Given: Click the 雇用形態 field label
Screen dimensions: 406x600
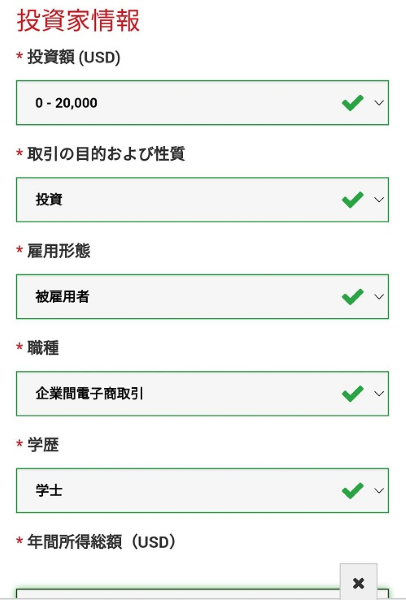Looking at the screenshot, I should coord(59,251).
